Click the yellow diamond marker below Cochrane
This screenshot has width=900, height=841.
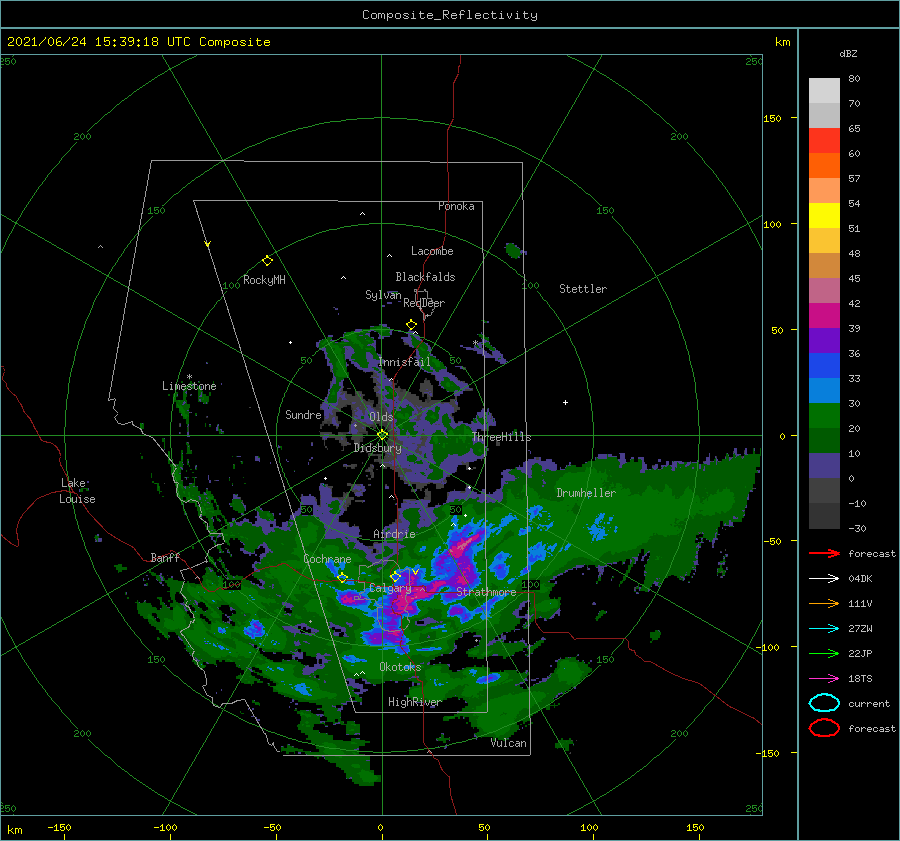342,577
